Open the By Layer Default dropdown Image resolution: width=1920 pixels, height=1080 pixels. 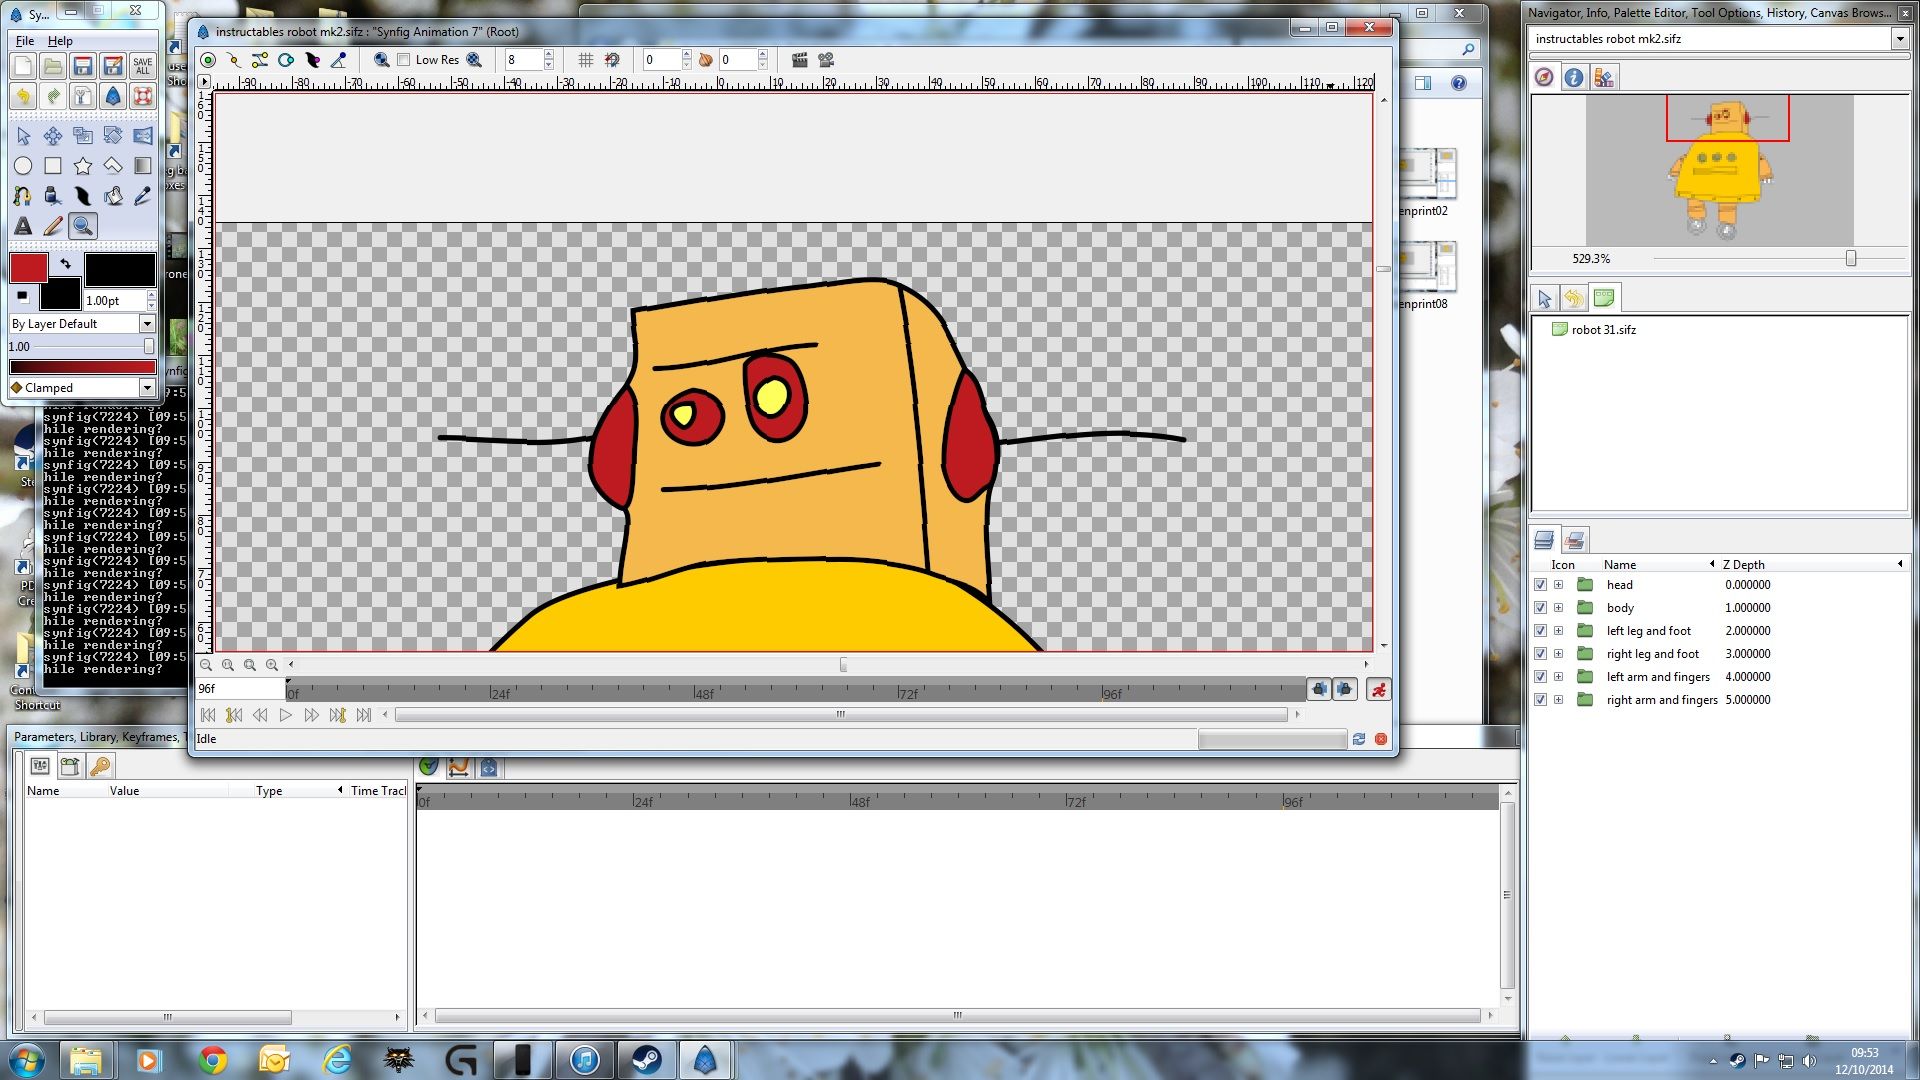147,323
